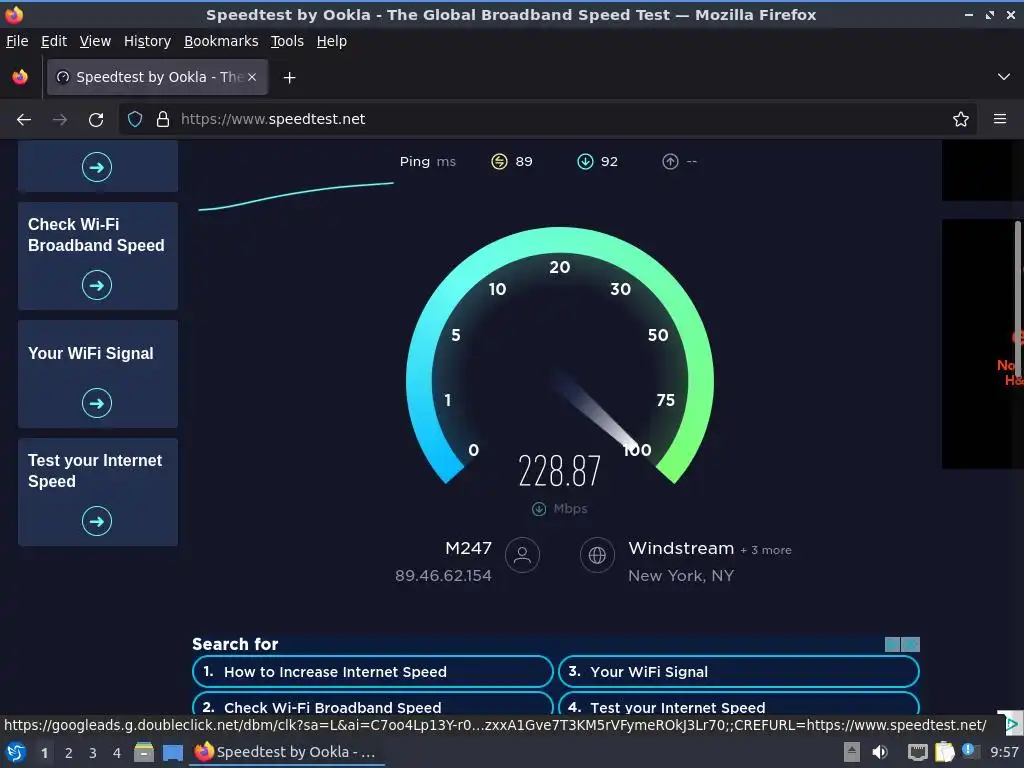Select Your WiFi Signal search suggestion
Screen dimensions: 1024x768
tap(739, 671)
